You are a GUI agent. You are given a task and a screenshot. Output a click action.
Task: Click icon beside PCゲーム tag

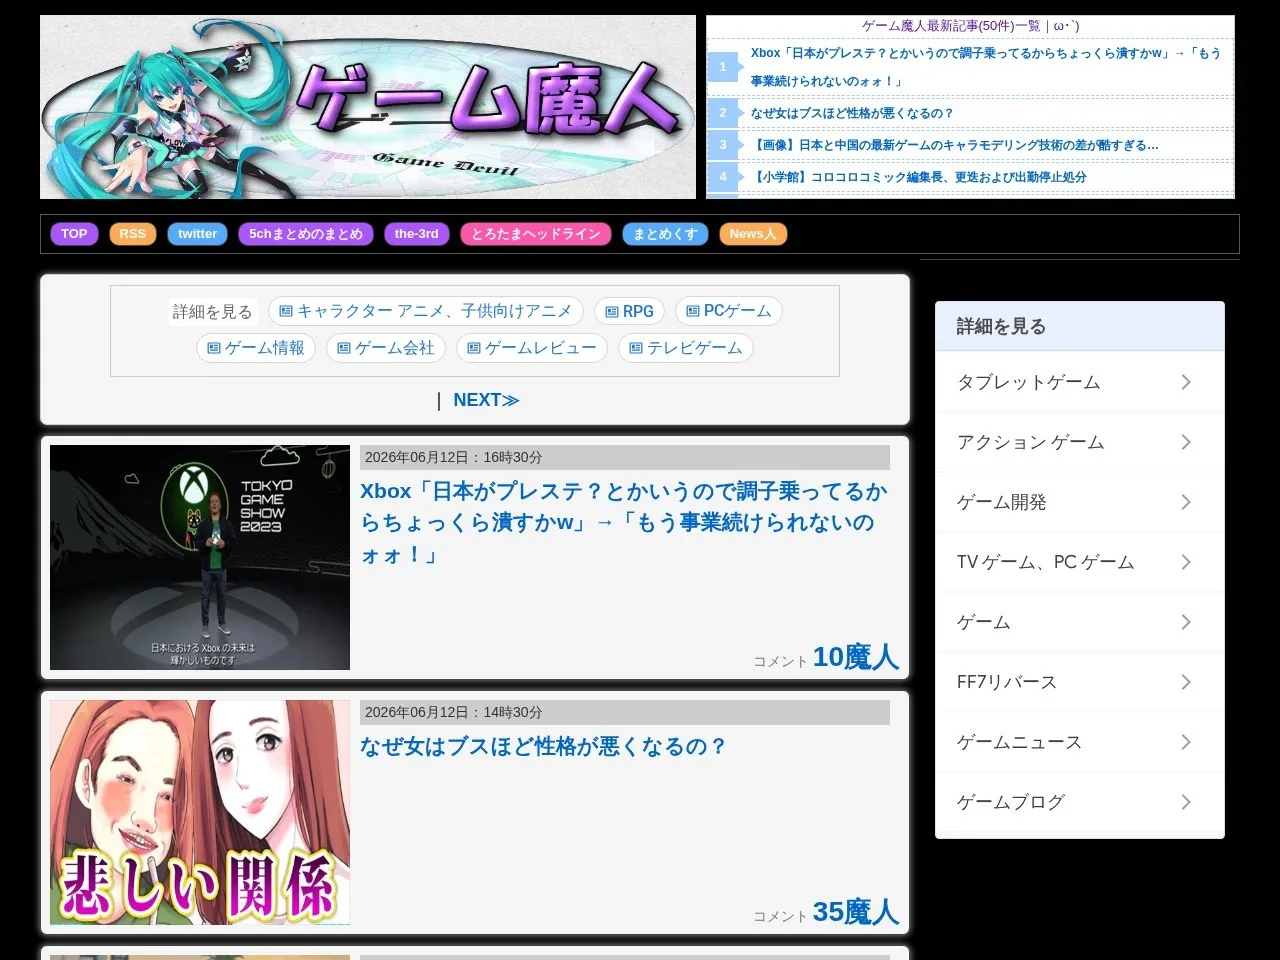tap(693, 311)
